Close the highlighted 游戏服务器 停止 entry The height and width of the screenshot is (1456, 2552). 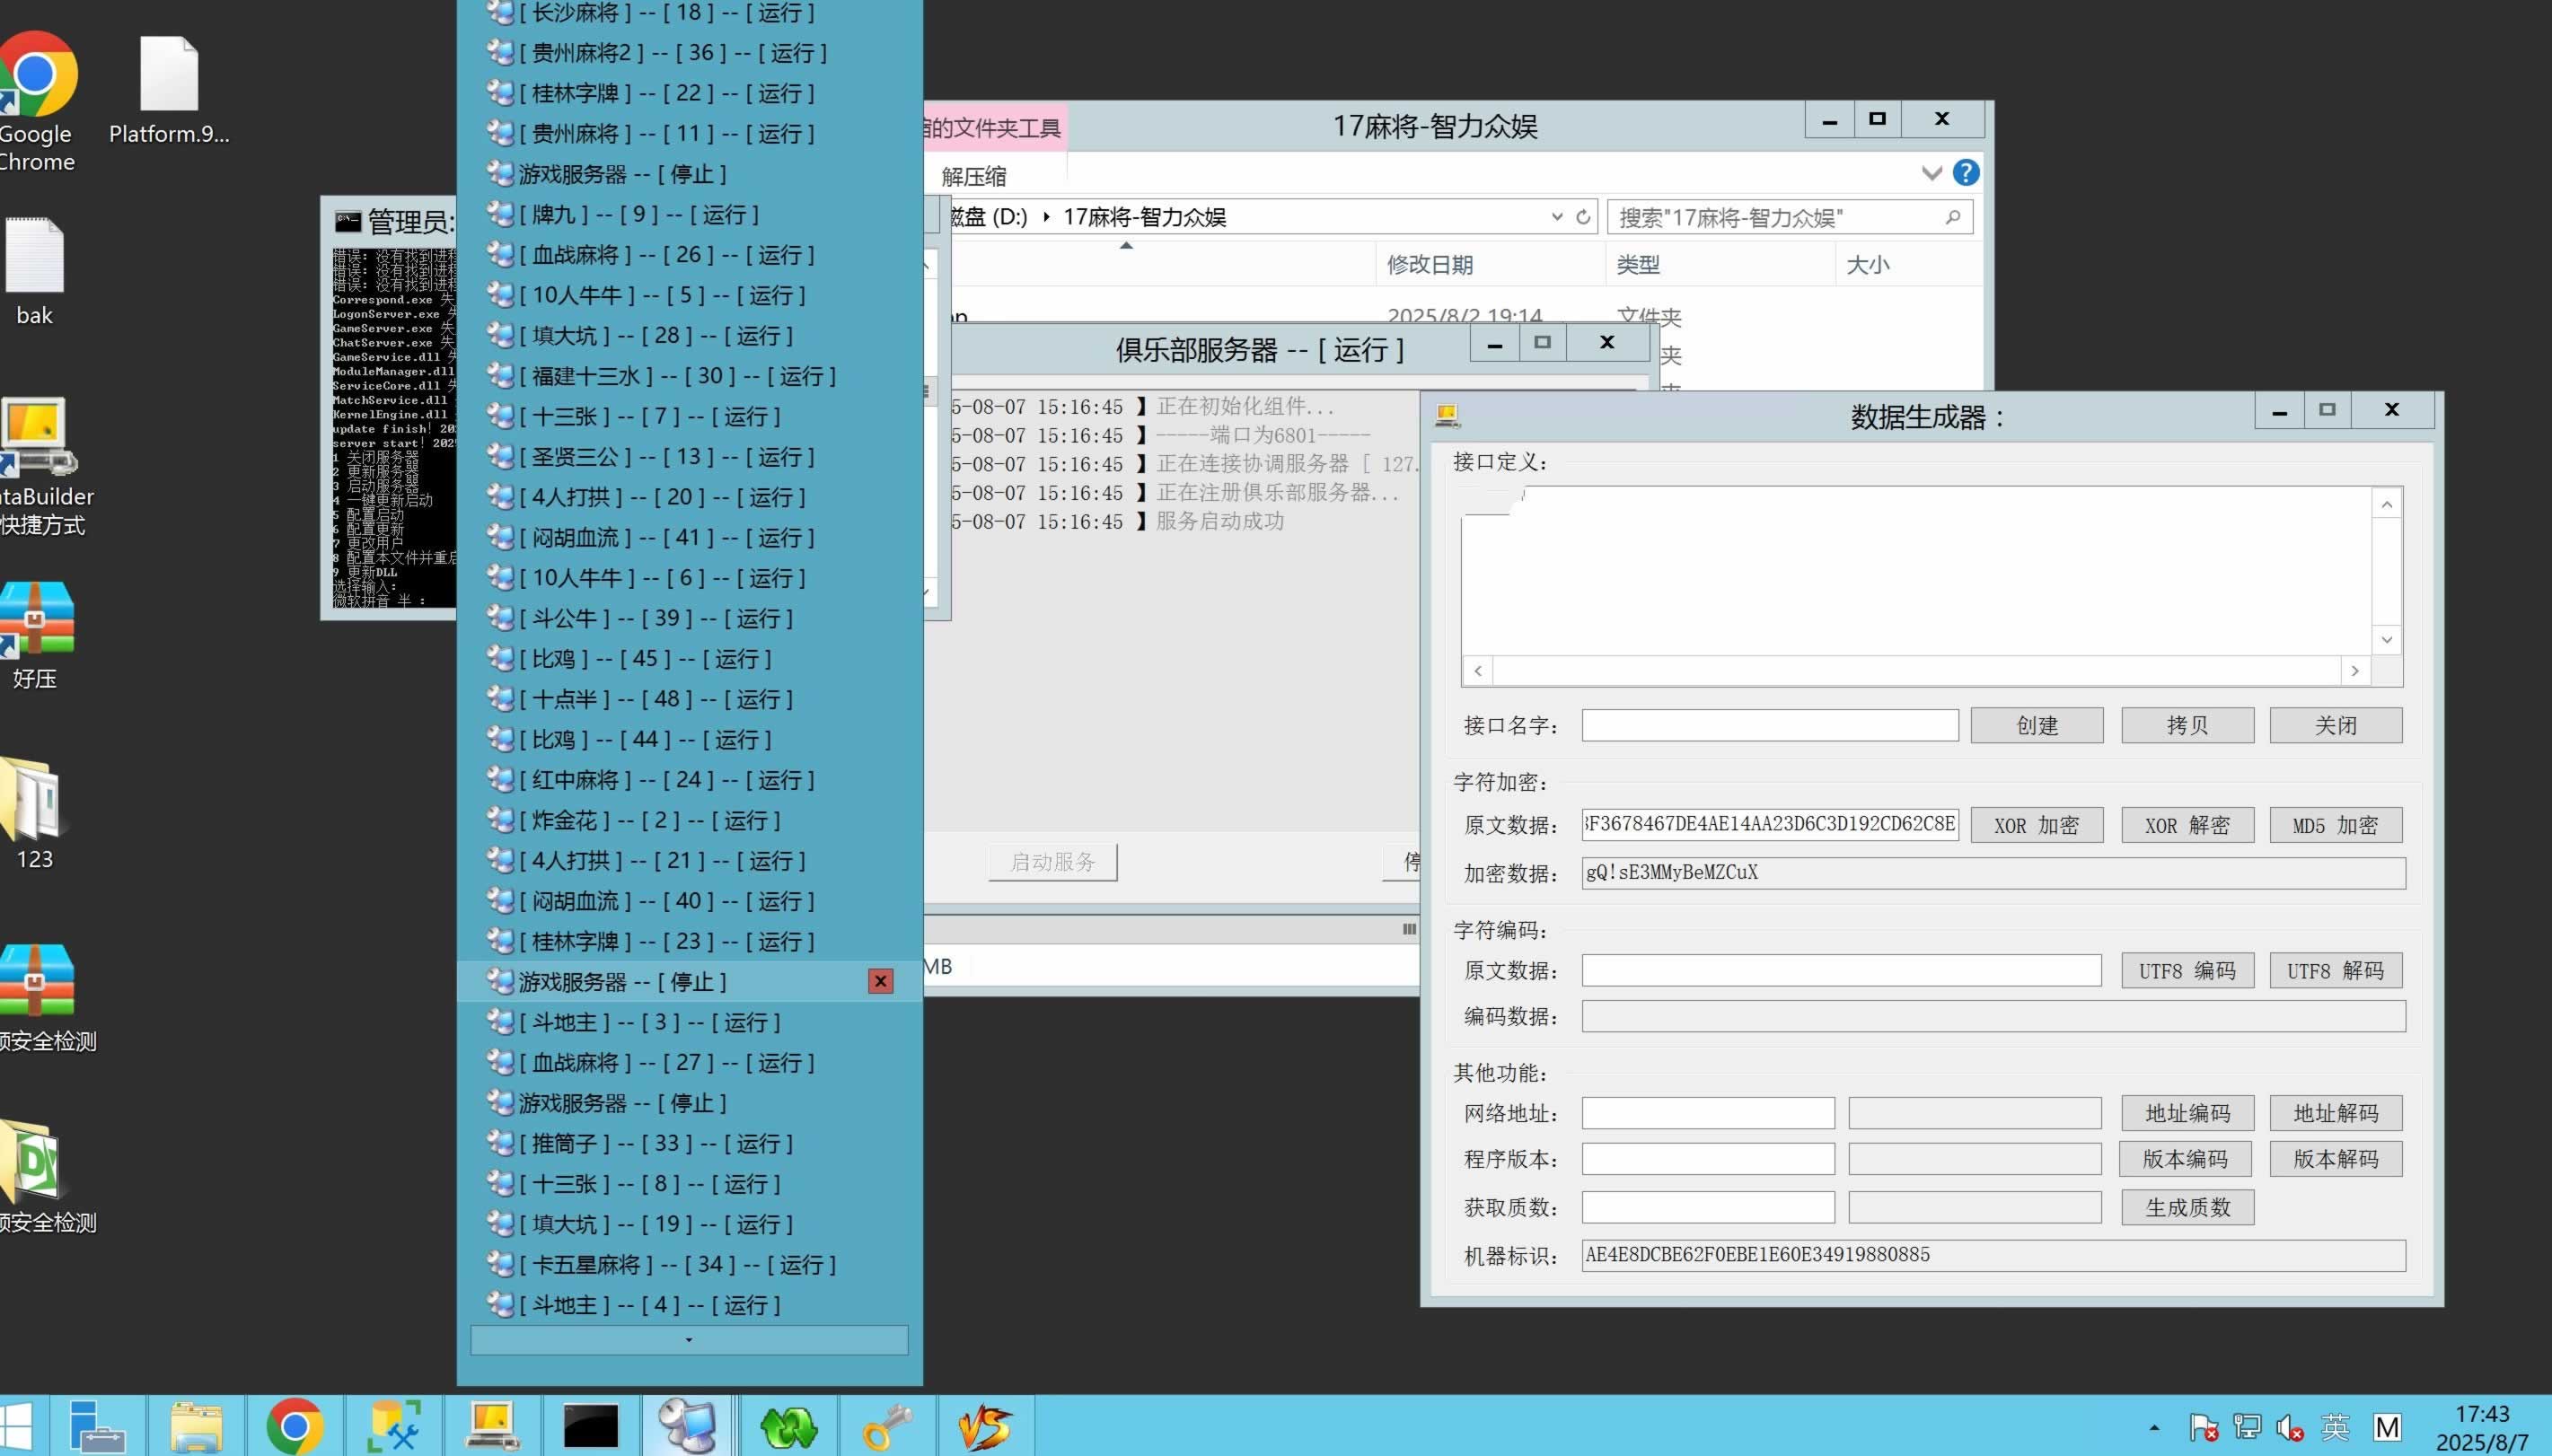click(x=880, y=981)
